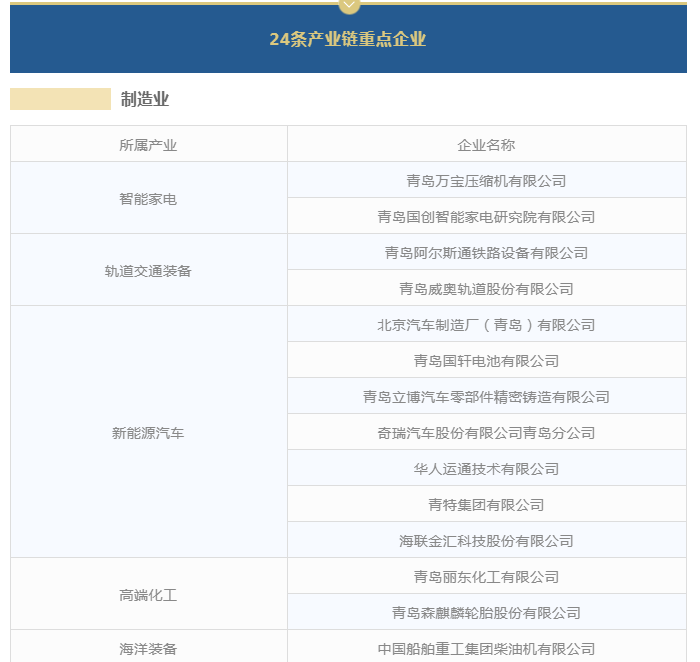Image resolution: width=700 pixels, height=662 pixels.
Task: Select the 海洋装备 industry cell
Action: tap(149, 648)
